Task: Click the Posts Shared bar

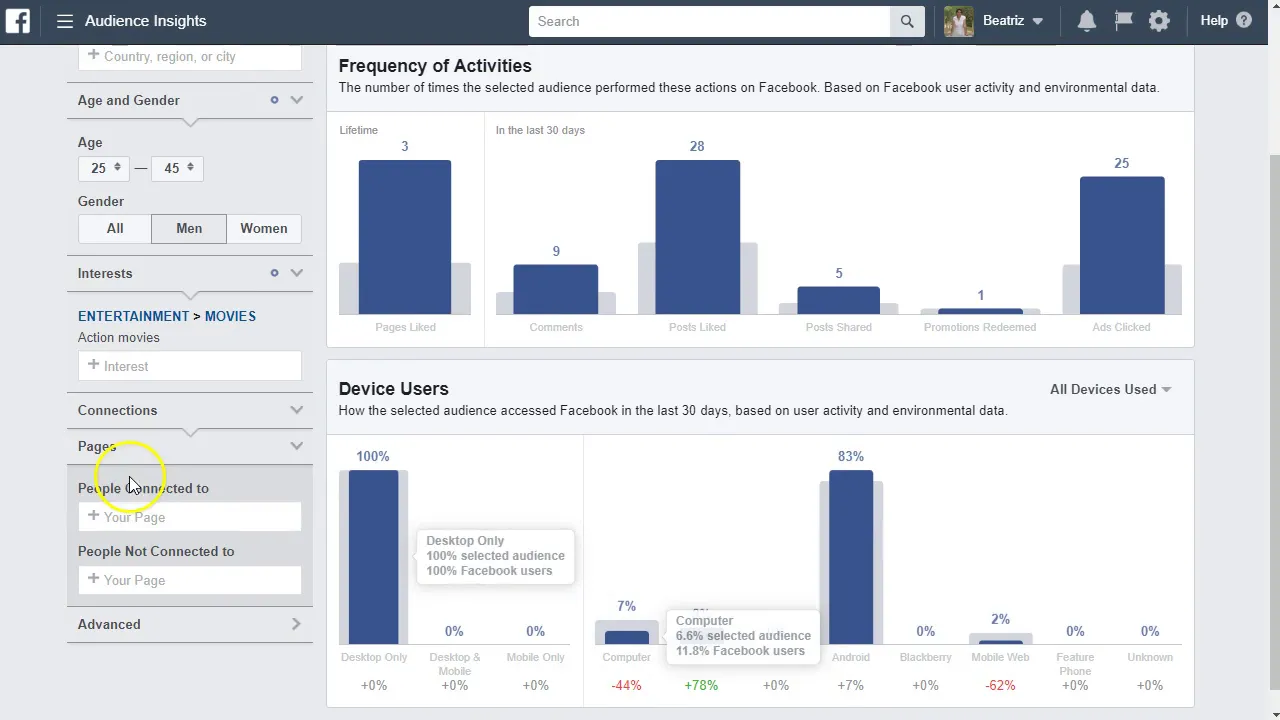Action: click(839, 300)
